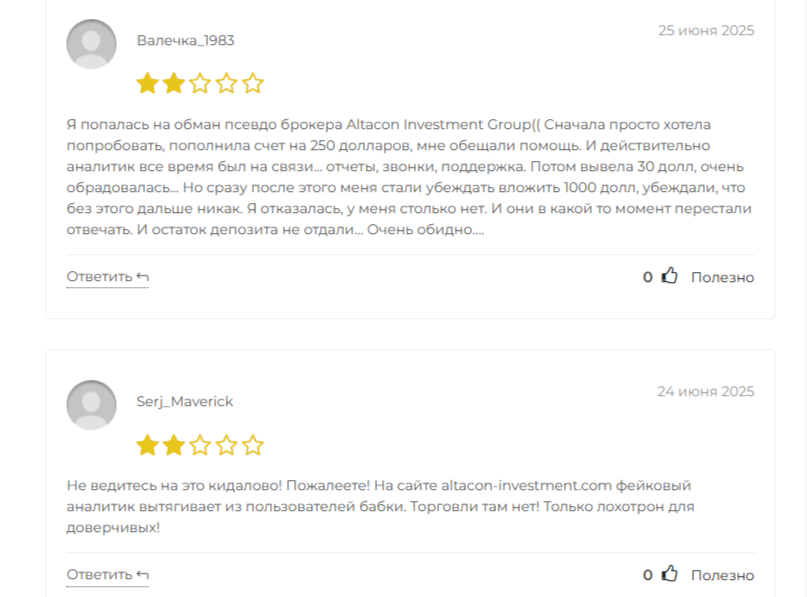Open the Serj_Maverick username
This screenshot has height=597, width=807.
point(184,401)
